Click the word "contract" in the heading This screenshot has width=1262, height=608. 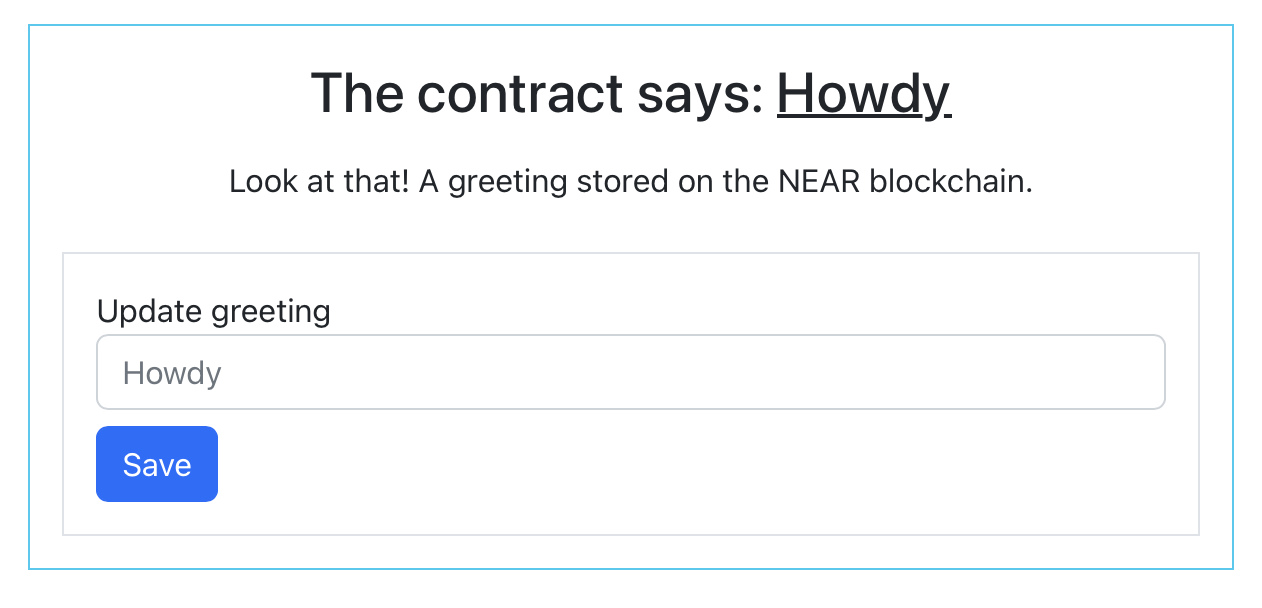520,94
